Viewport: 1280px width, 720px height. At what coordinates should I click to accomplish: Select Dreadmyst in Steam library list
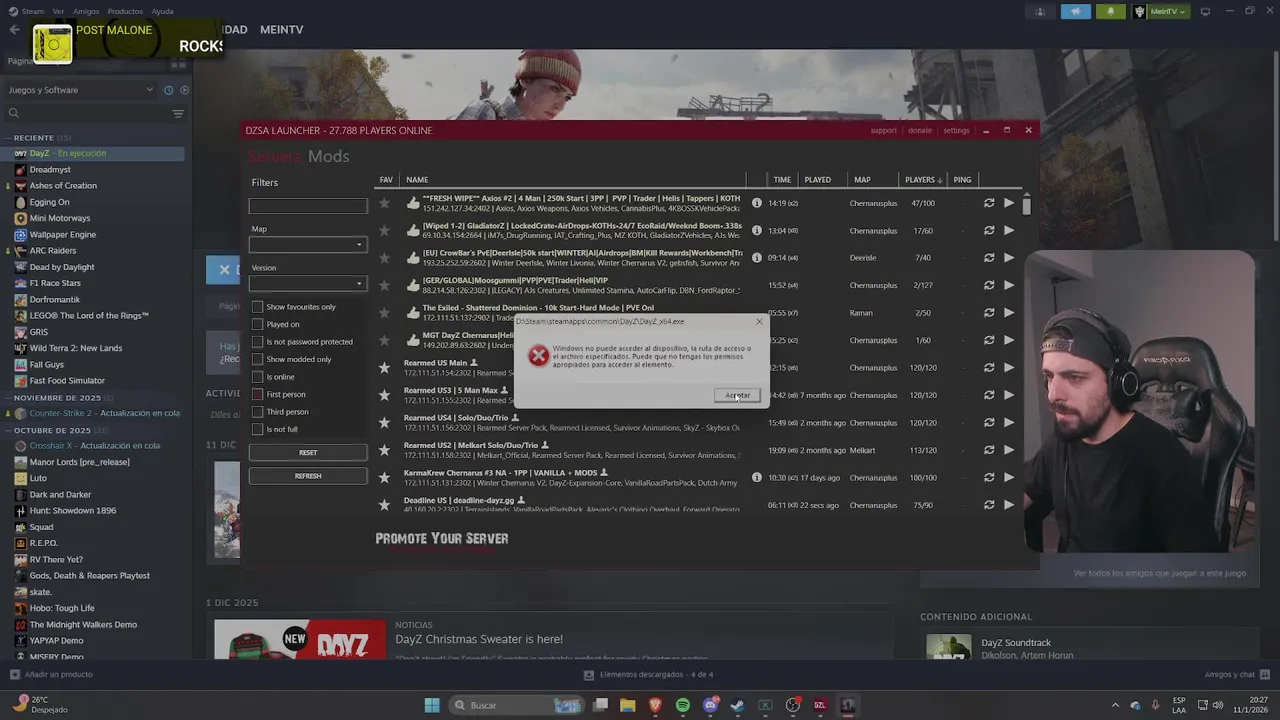[x=50, y=169]
